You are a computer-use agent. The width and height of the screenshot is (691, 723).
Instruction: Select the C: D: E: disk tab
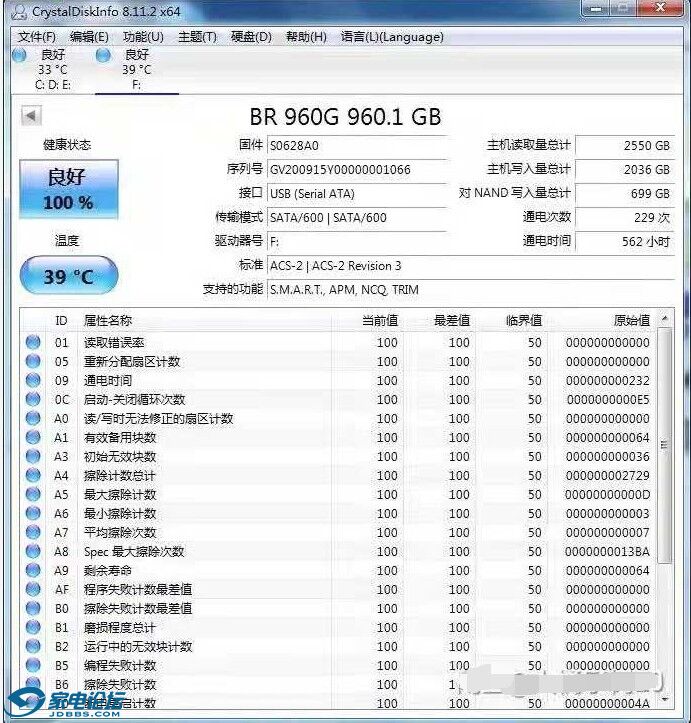coord(53,69)
